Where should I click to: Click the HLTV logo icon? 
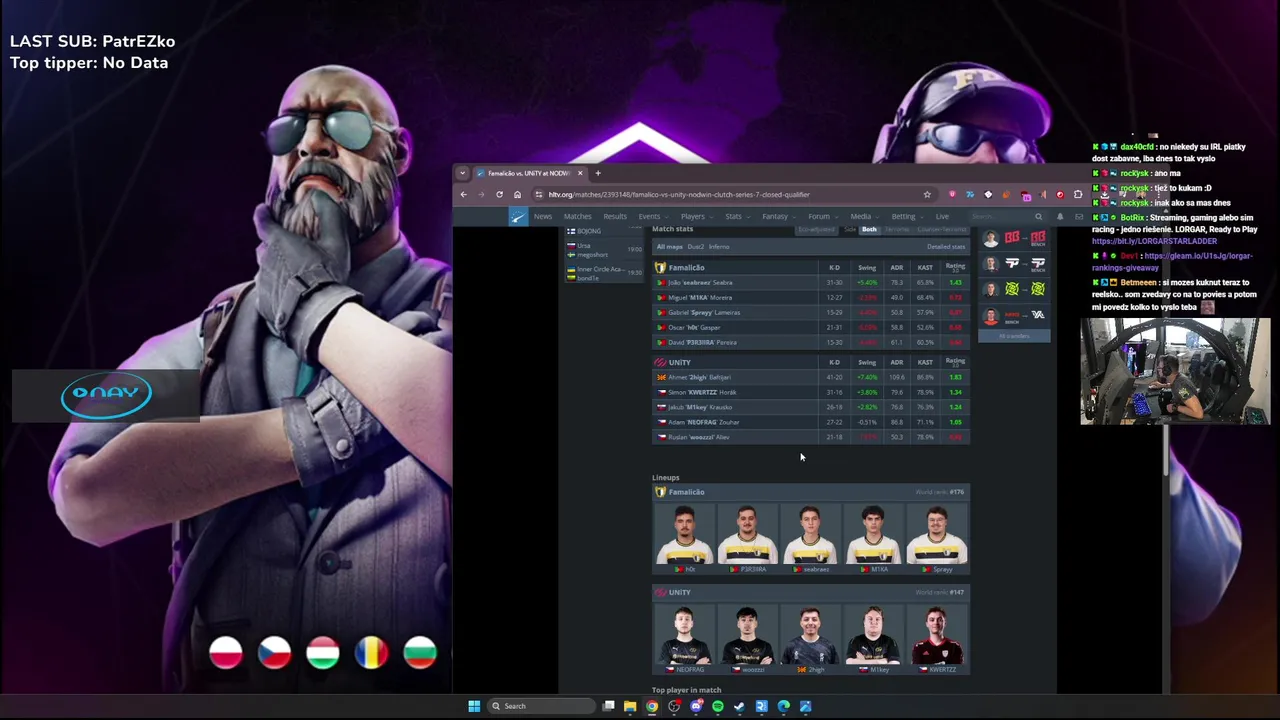coord(518,217)
